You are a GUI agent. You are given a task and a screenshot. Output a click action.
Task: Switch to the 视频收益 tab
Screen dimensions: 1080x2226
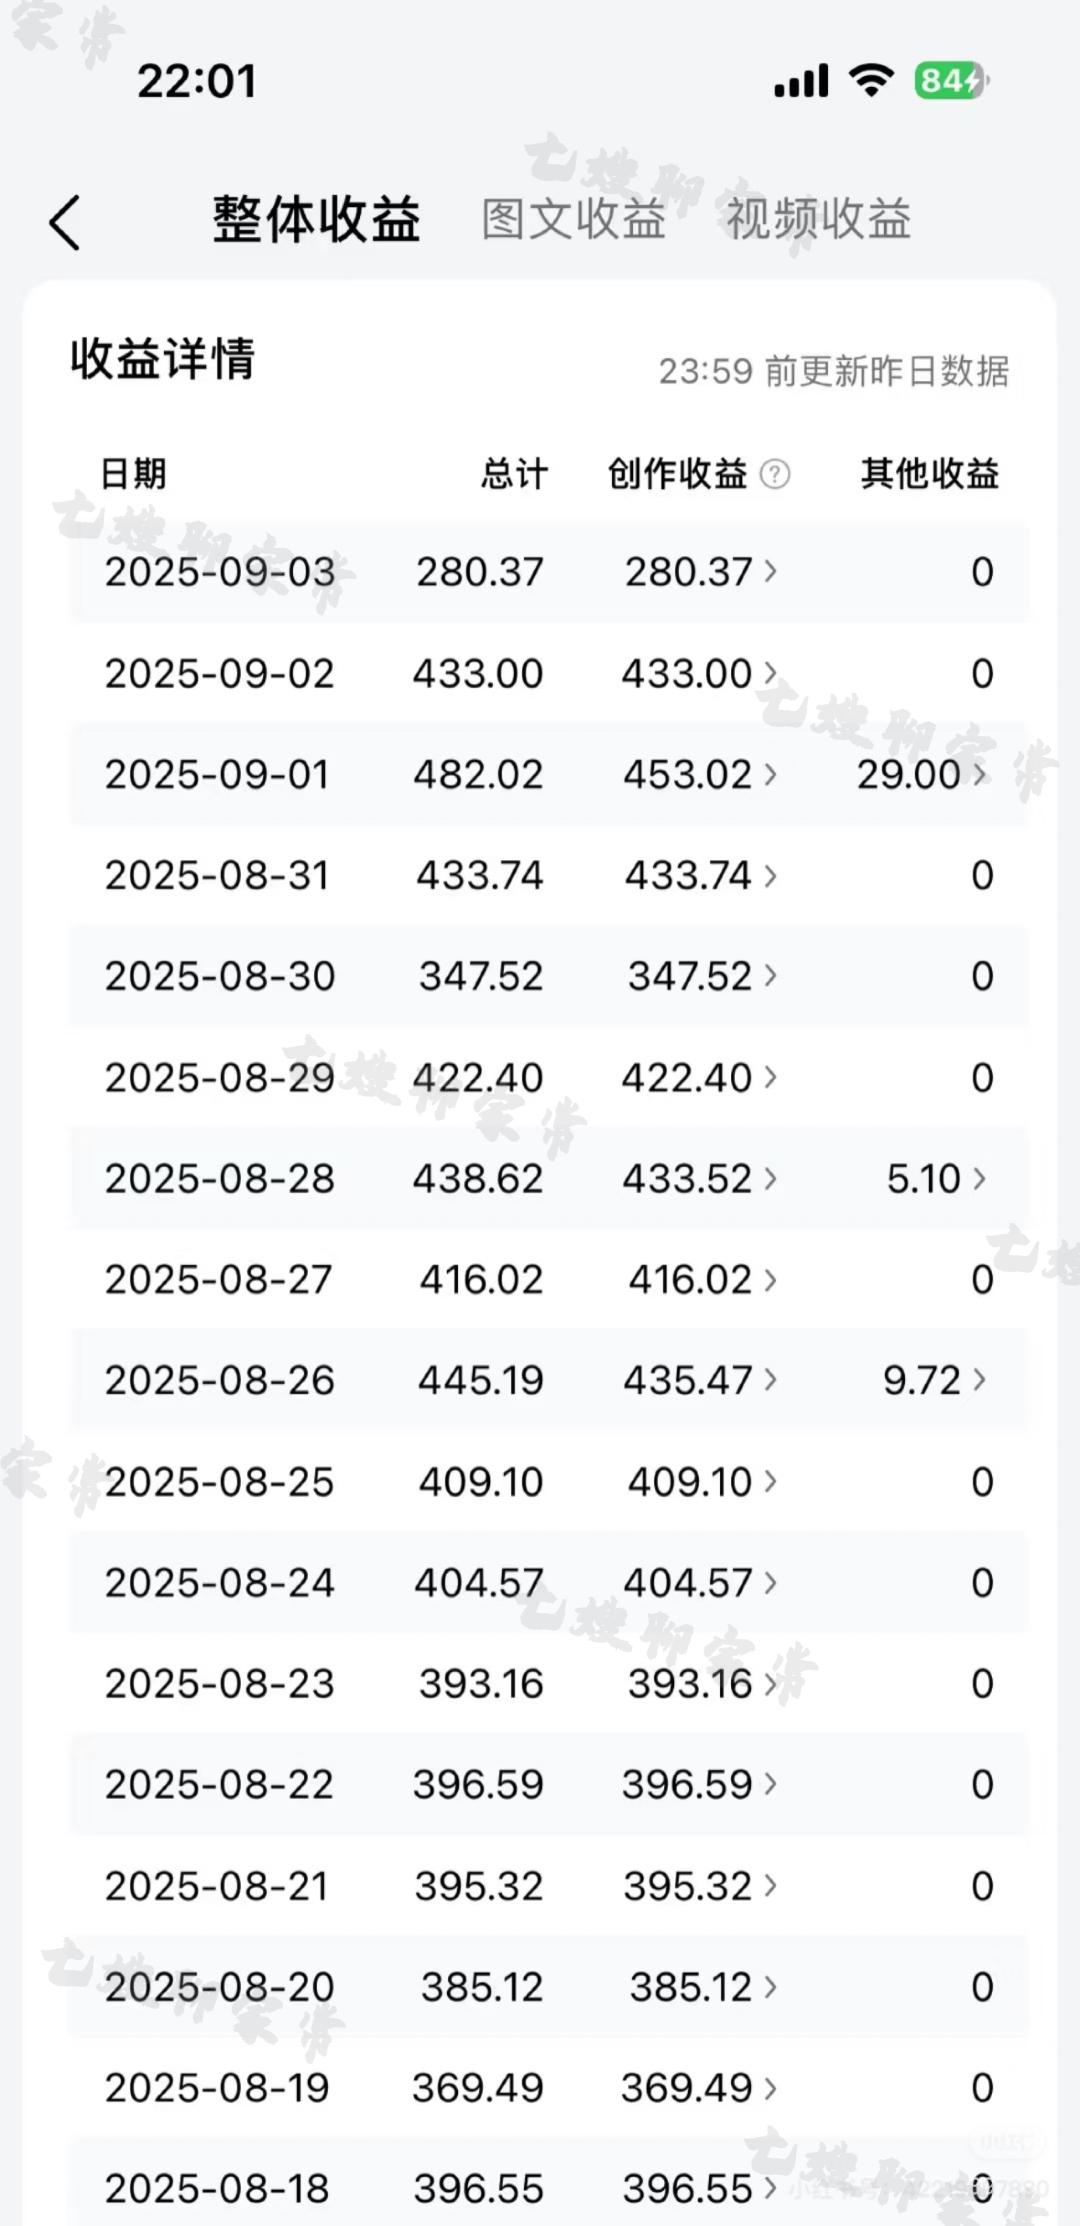818,219
